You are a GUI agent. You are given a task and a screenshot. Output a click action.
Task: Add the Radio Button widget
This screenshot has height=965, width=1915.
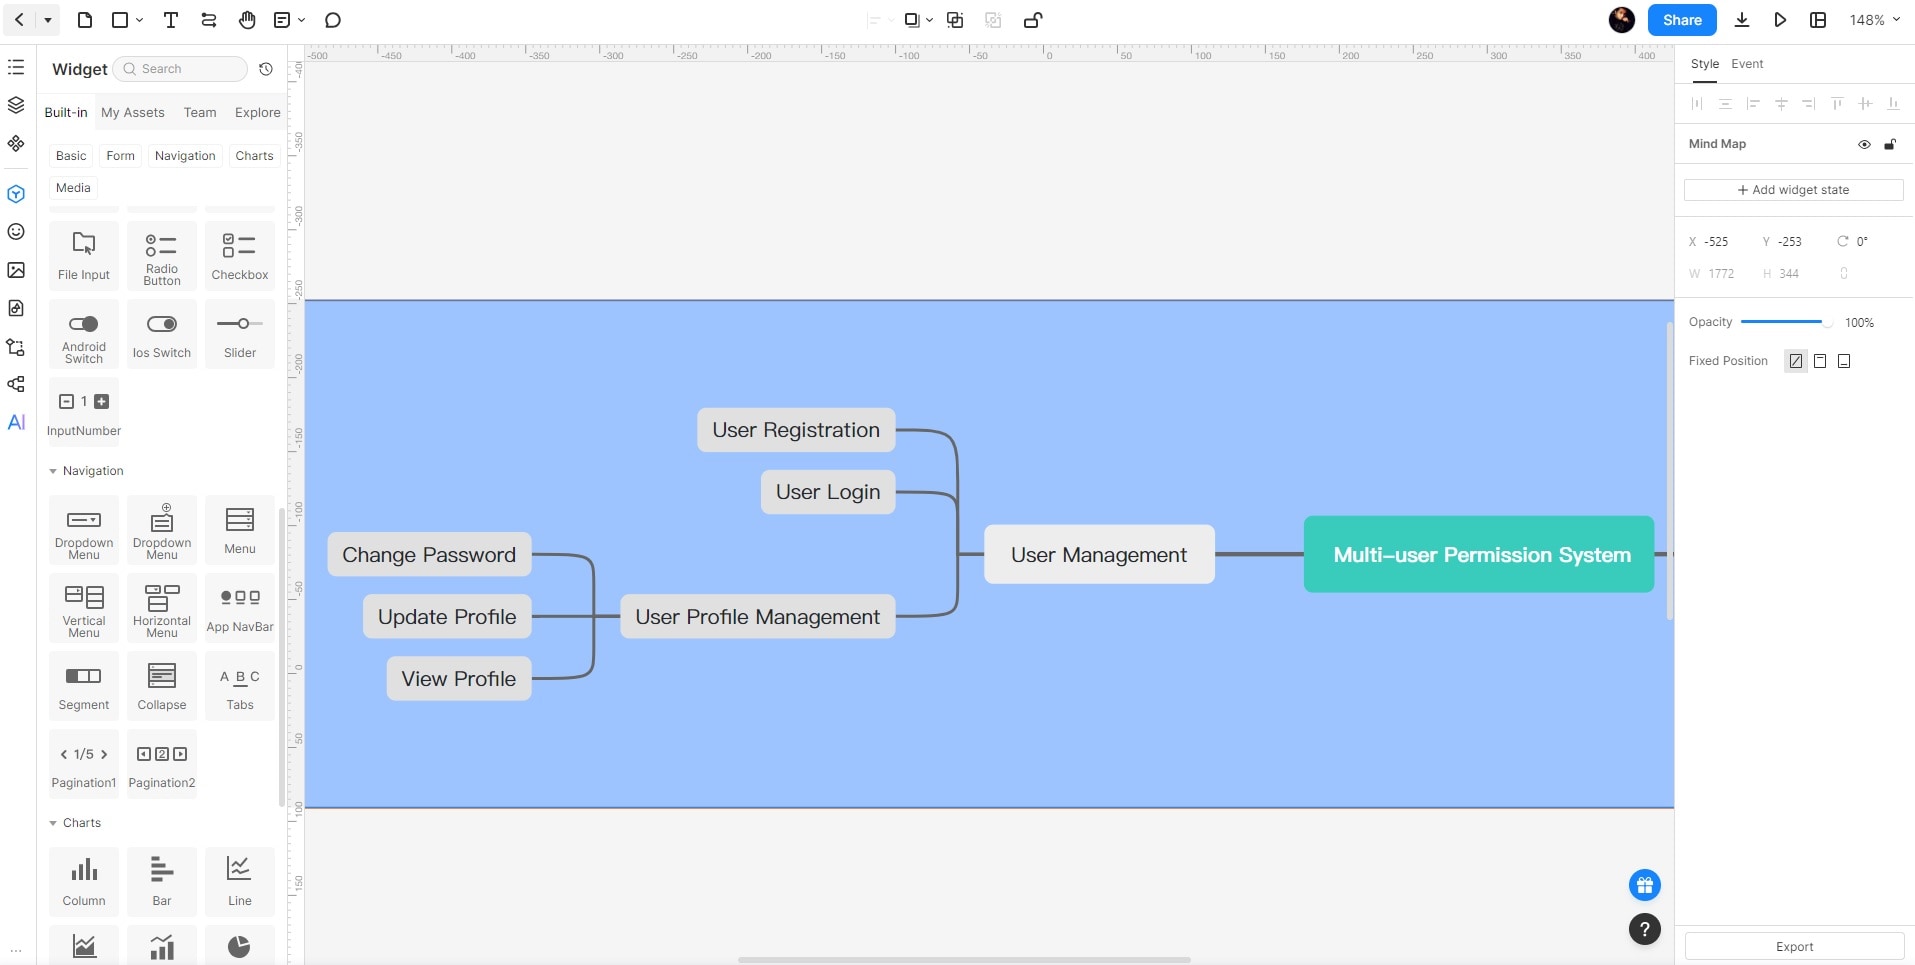click(162, 256)
